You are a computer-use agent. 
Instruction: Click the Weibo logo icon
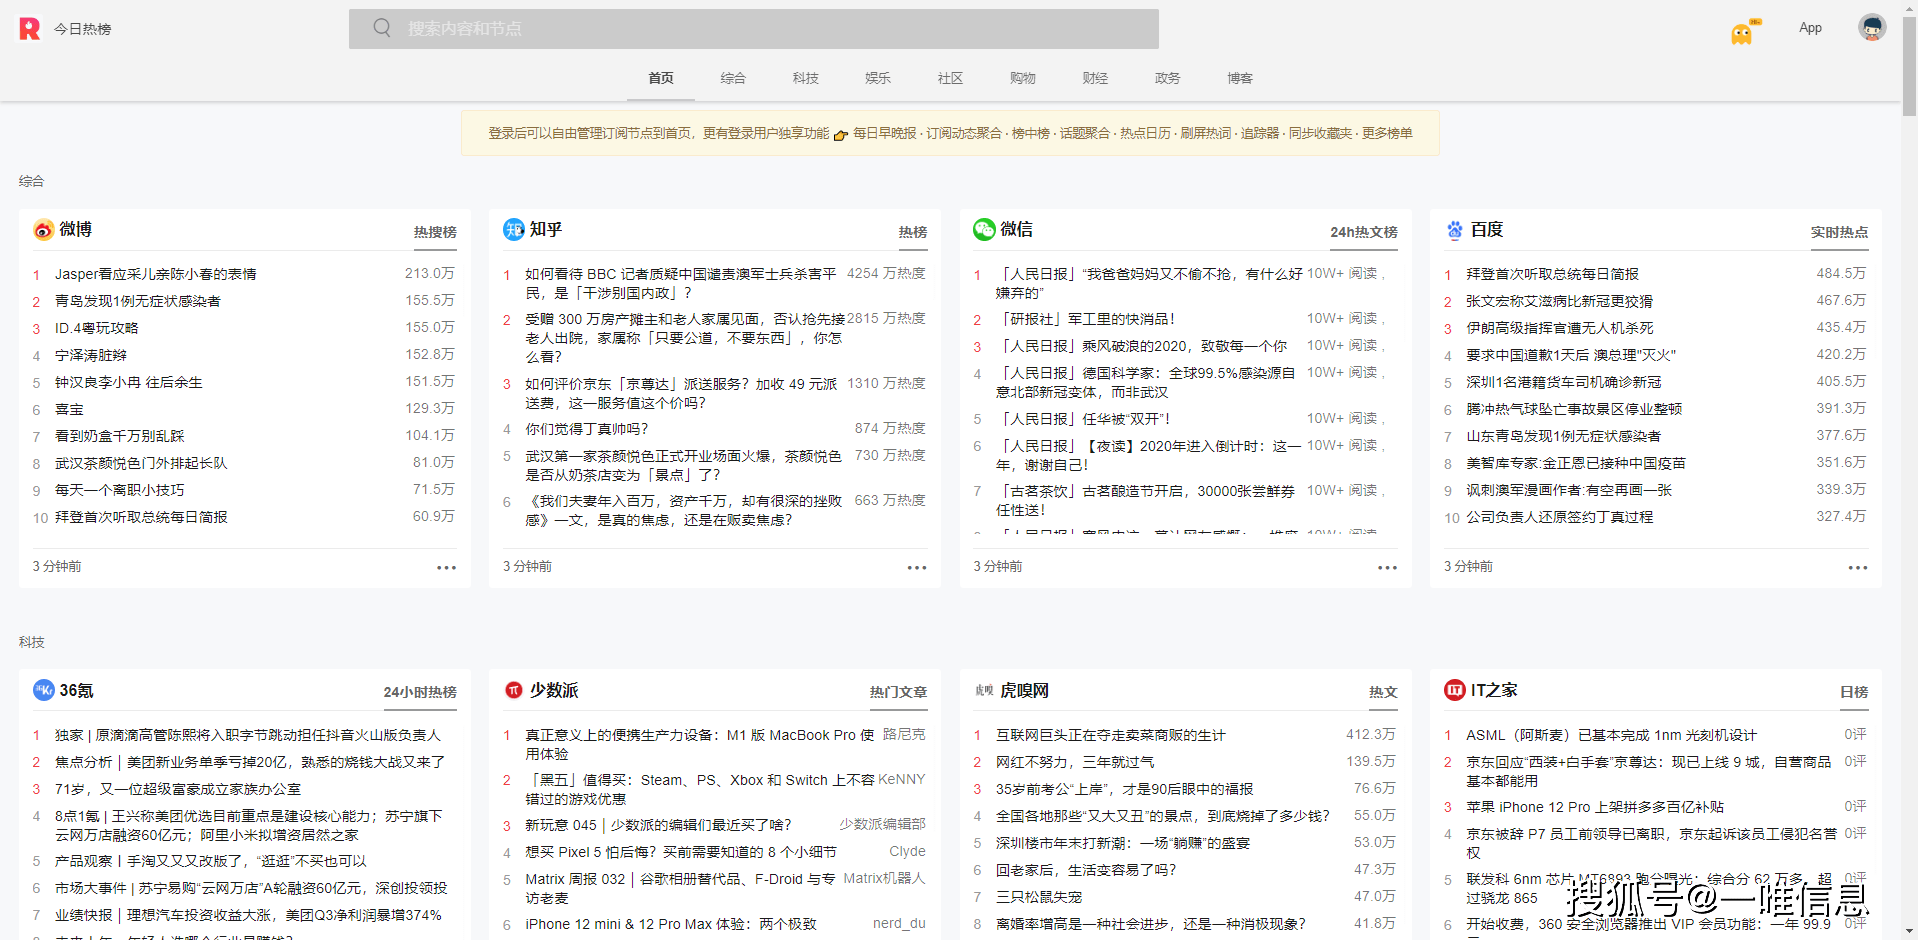click(x=43, y=230)
